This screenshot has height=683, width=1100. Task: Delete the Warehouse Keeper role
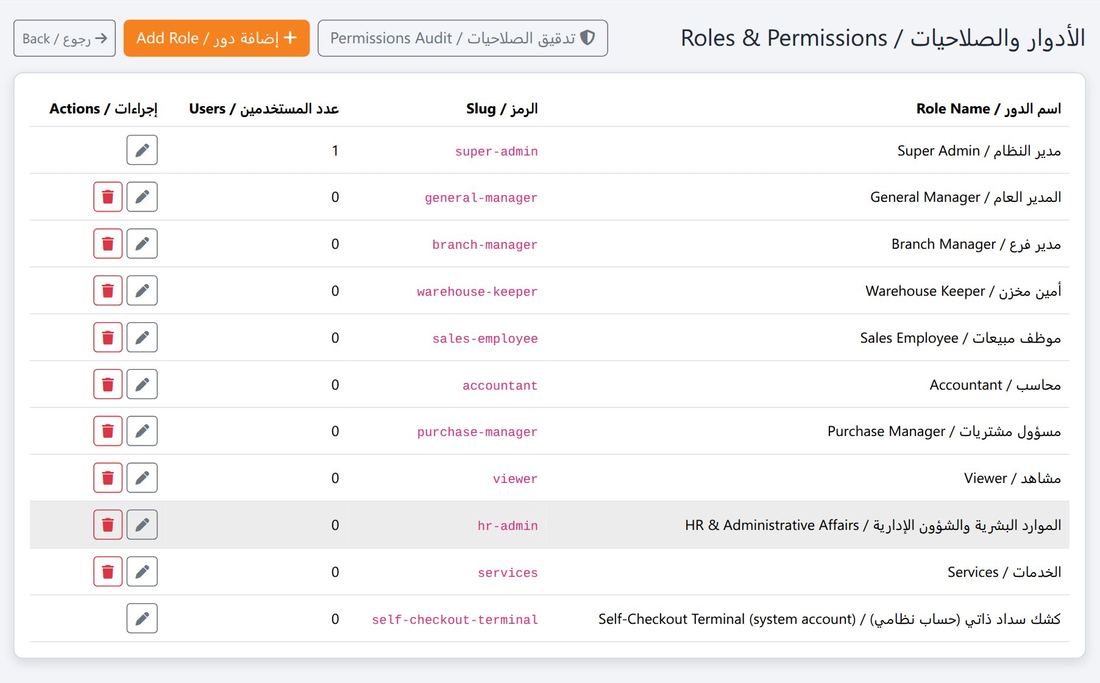[x=108, y=290]
